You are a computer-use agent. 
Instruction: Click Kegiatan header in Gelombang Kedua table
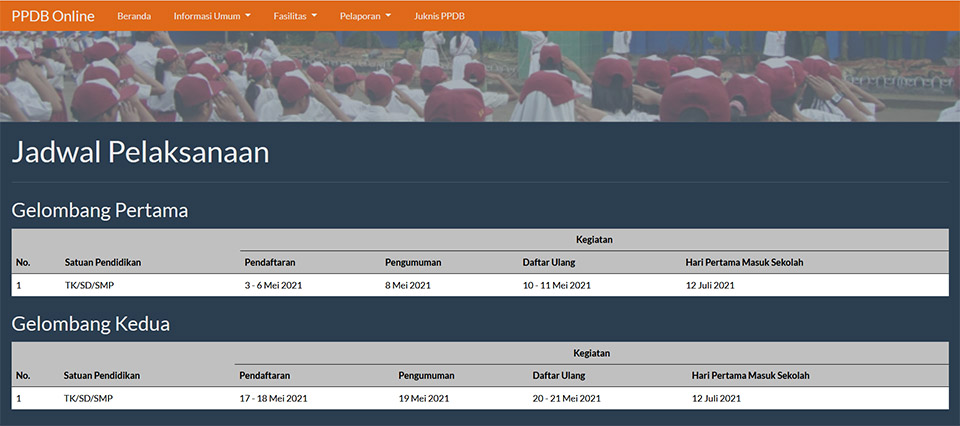click(x=591, y=353)
